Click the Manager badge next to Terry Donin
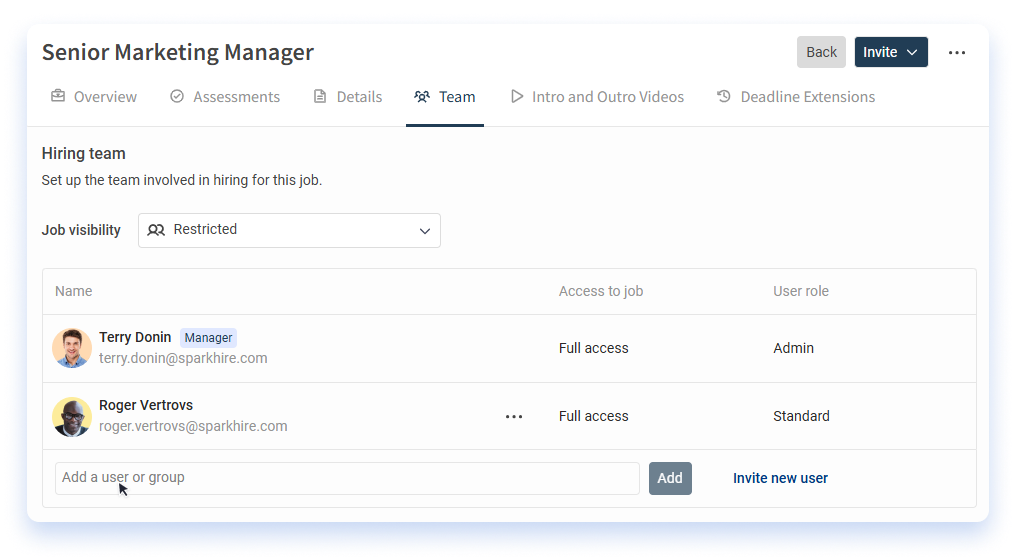Screen dimensions: 1016x558 pyautogui.click(x=208, y=338)
